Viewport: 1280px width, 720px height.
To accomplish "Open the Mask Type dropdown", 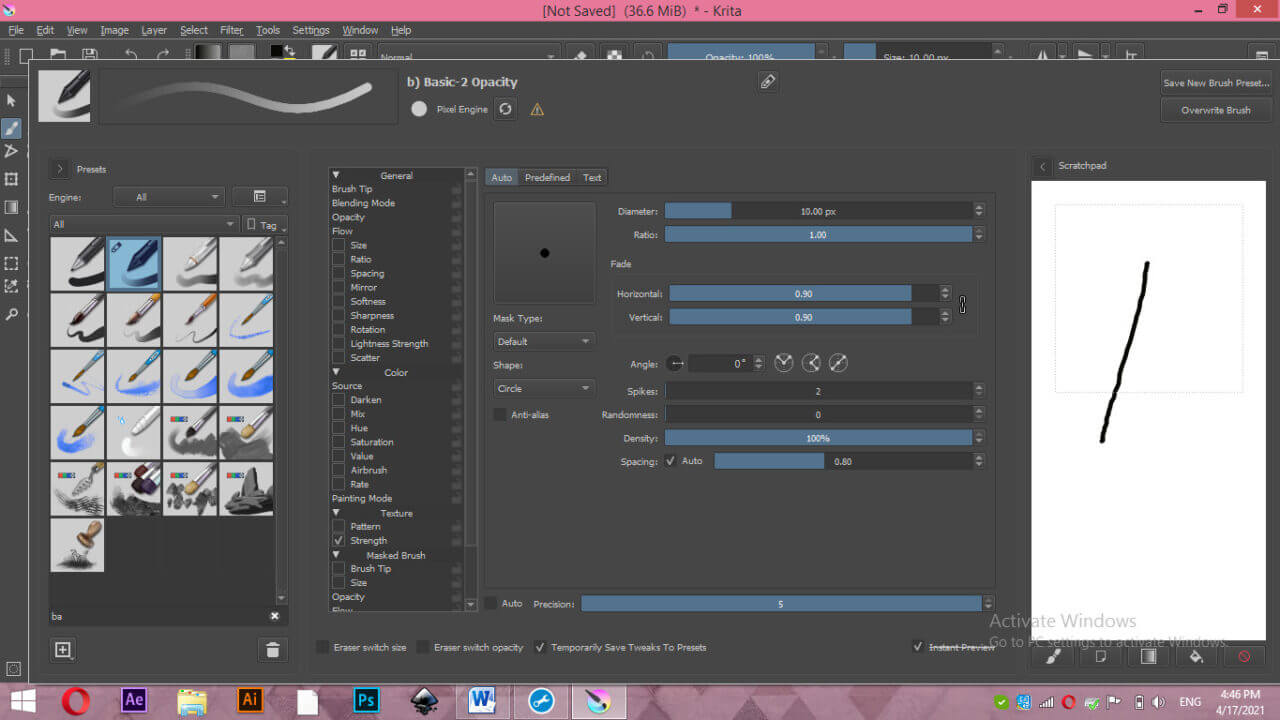I will (543, 341).
